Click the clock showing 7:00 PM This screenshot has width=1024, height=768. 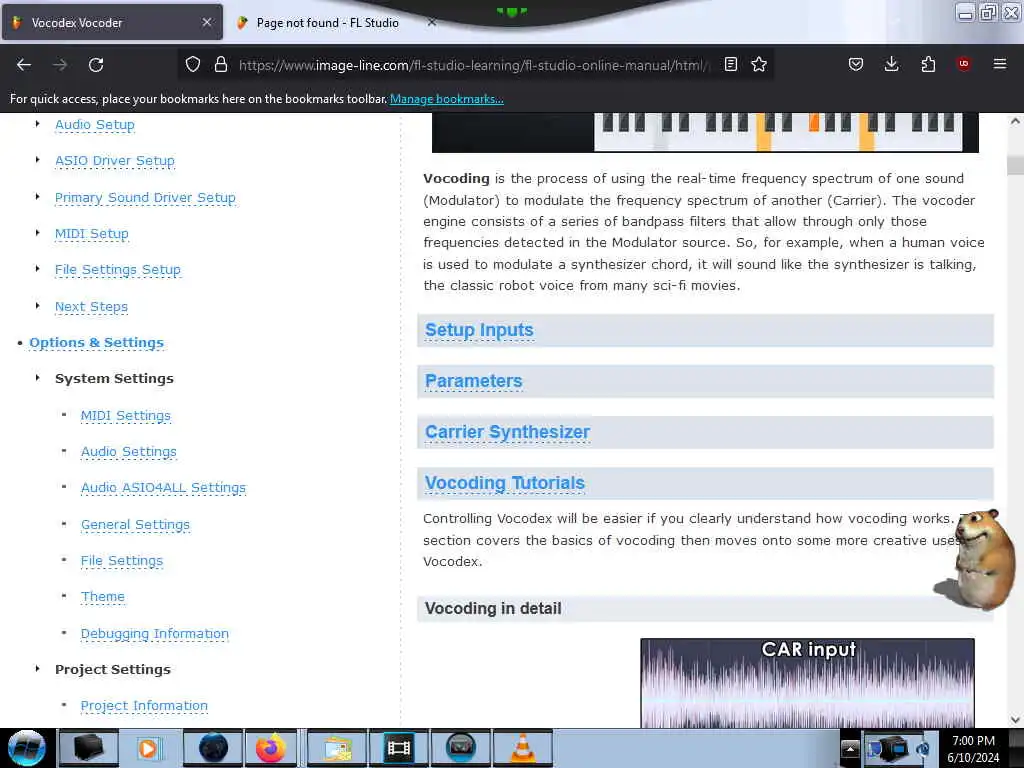click(973, 741)
